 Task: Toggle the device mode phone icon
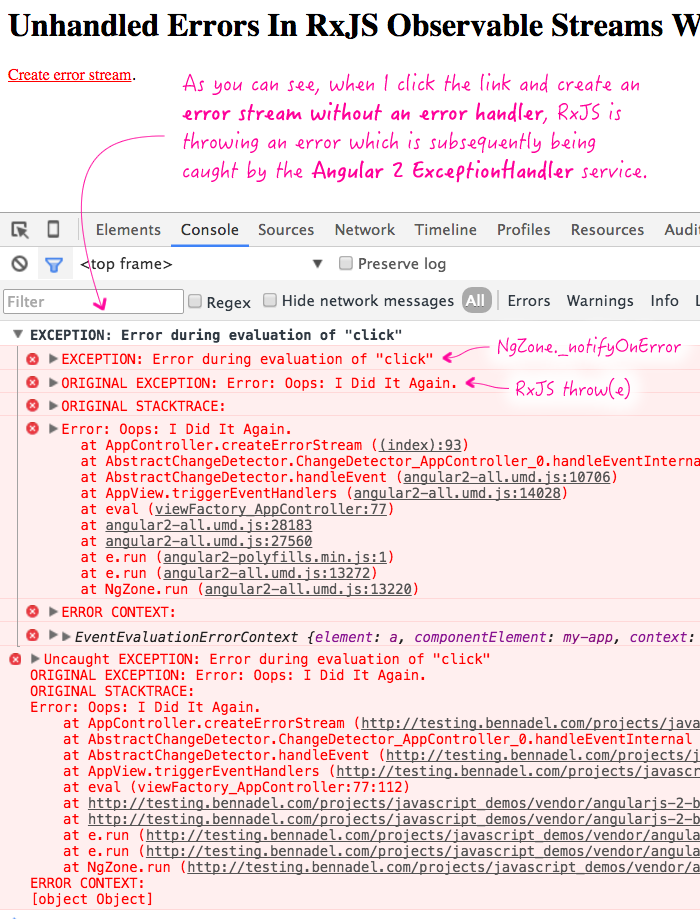click(53, 229)
